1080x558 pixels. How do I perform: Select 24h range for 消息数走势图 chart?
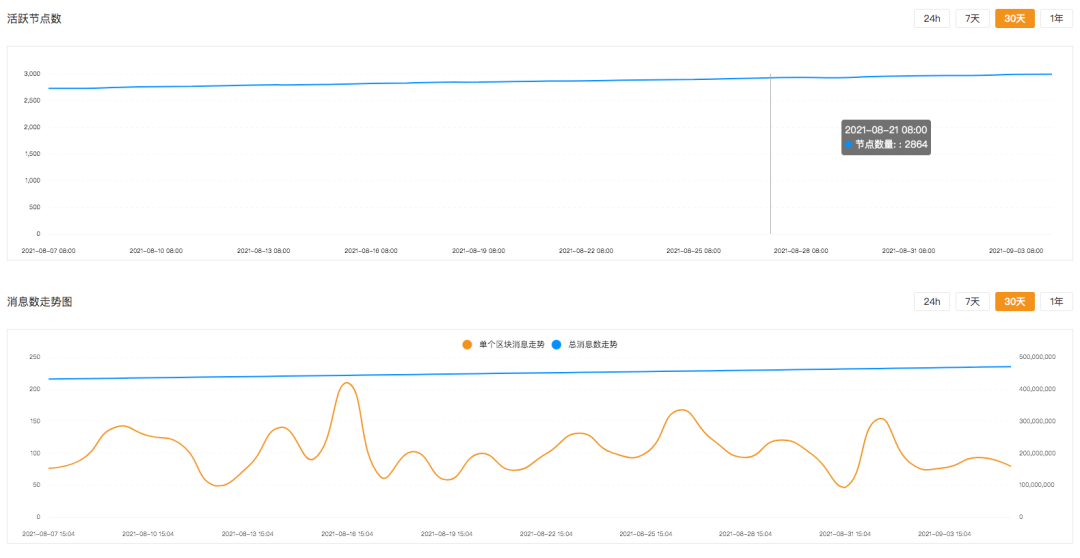931,302
